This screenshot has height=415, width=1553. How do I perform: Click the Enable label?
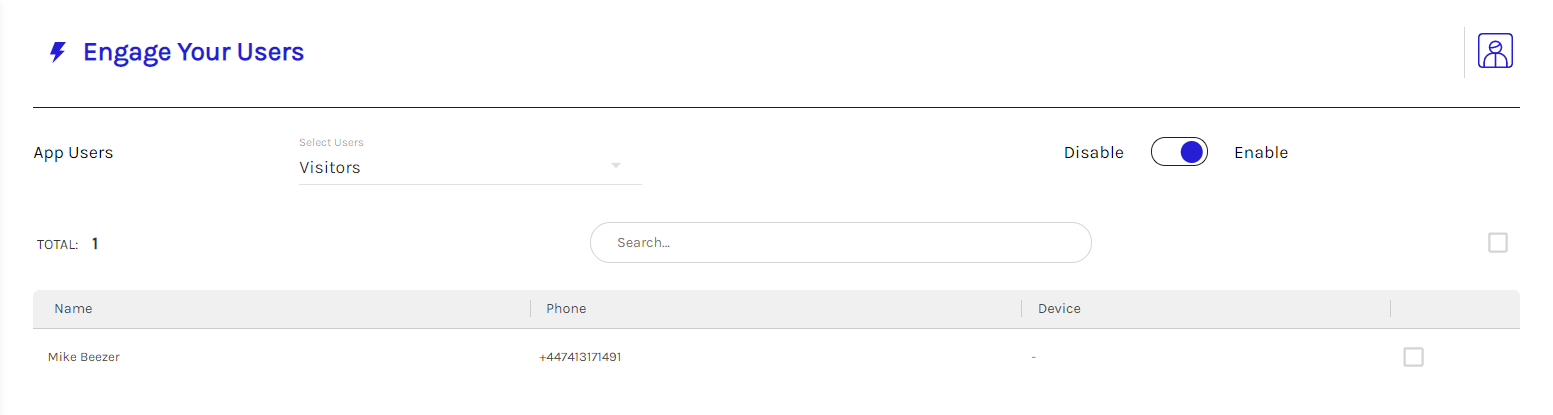tap(1260, 153)
